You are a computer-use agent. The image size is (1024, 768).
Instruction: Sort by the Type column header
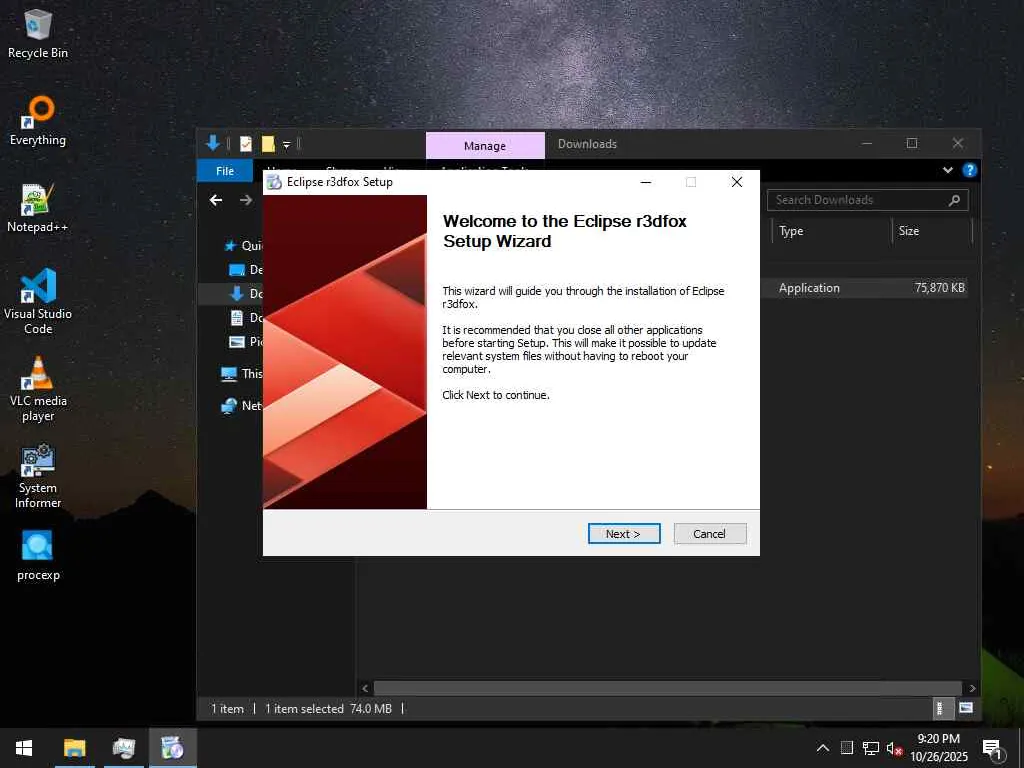[x=832, y=231]
